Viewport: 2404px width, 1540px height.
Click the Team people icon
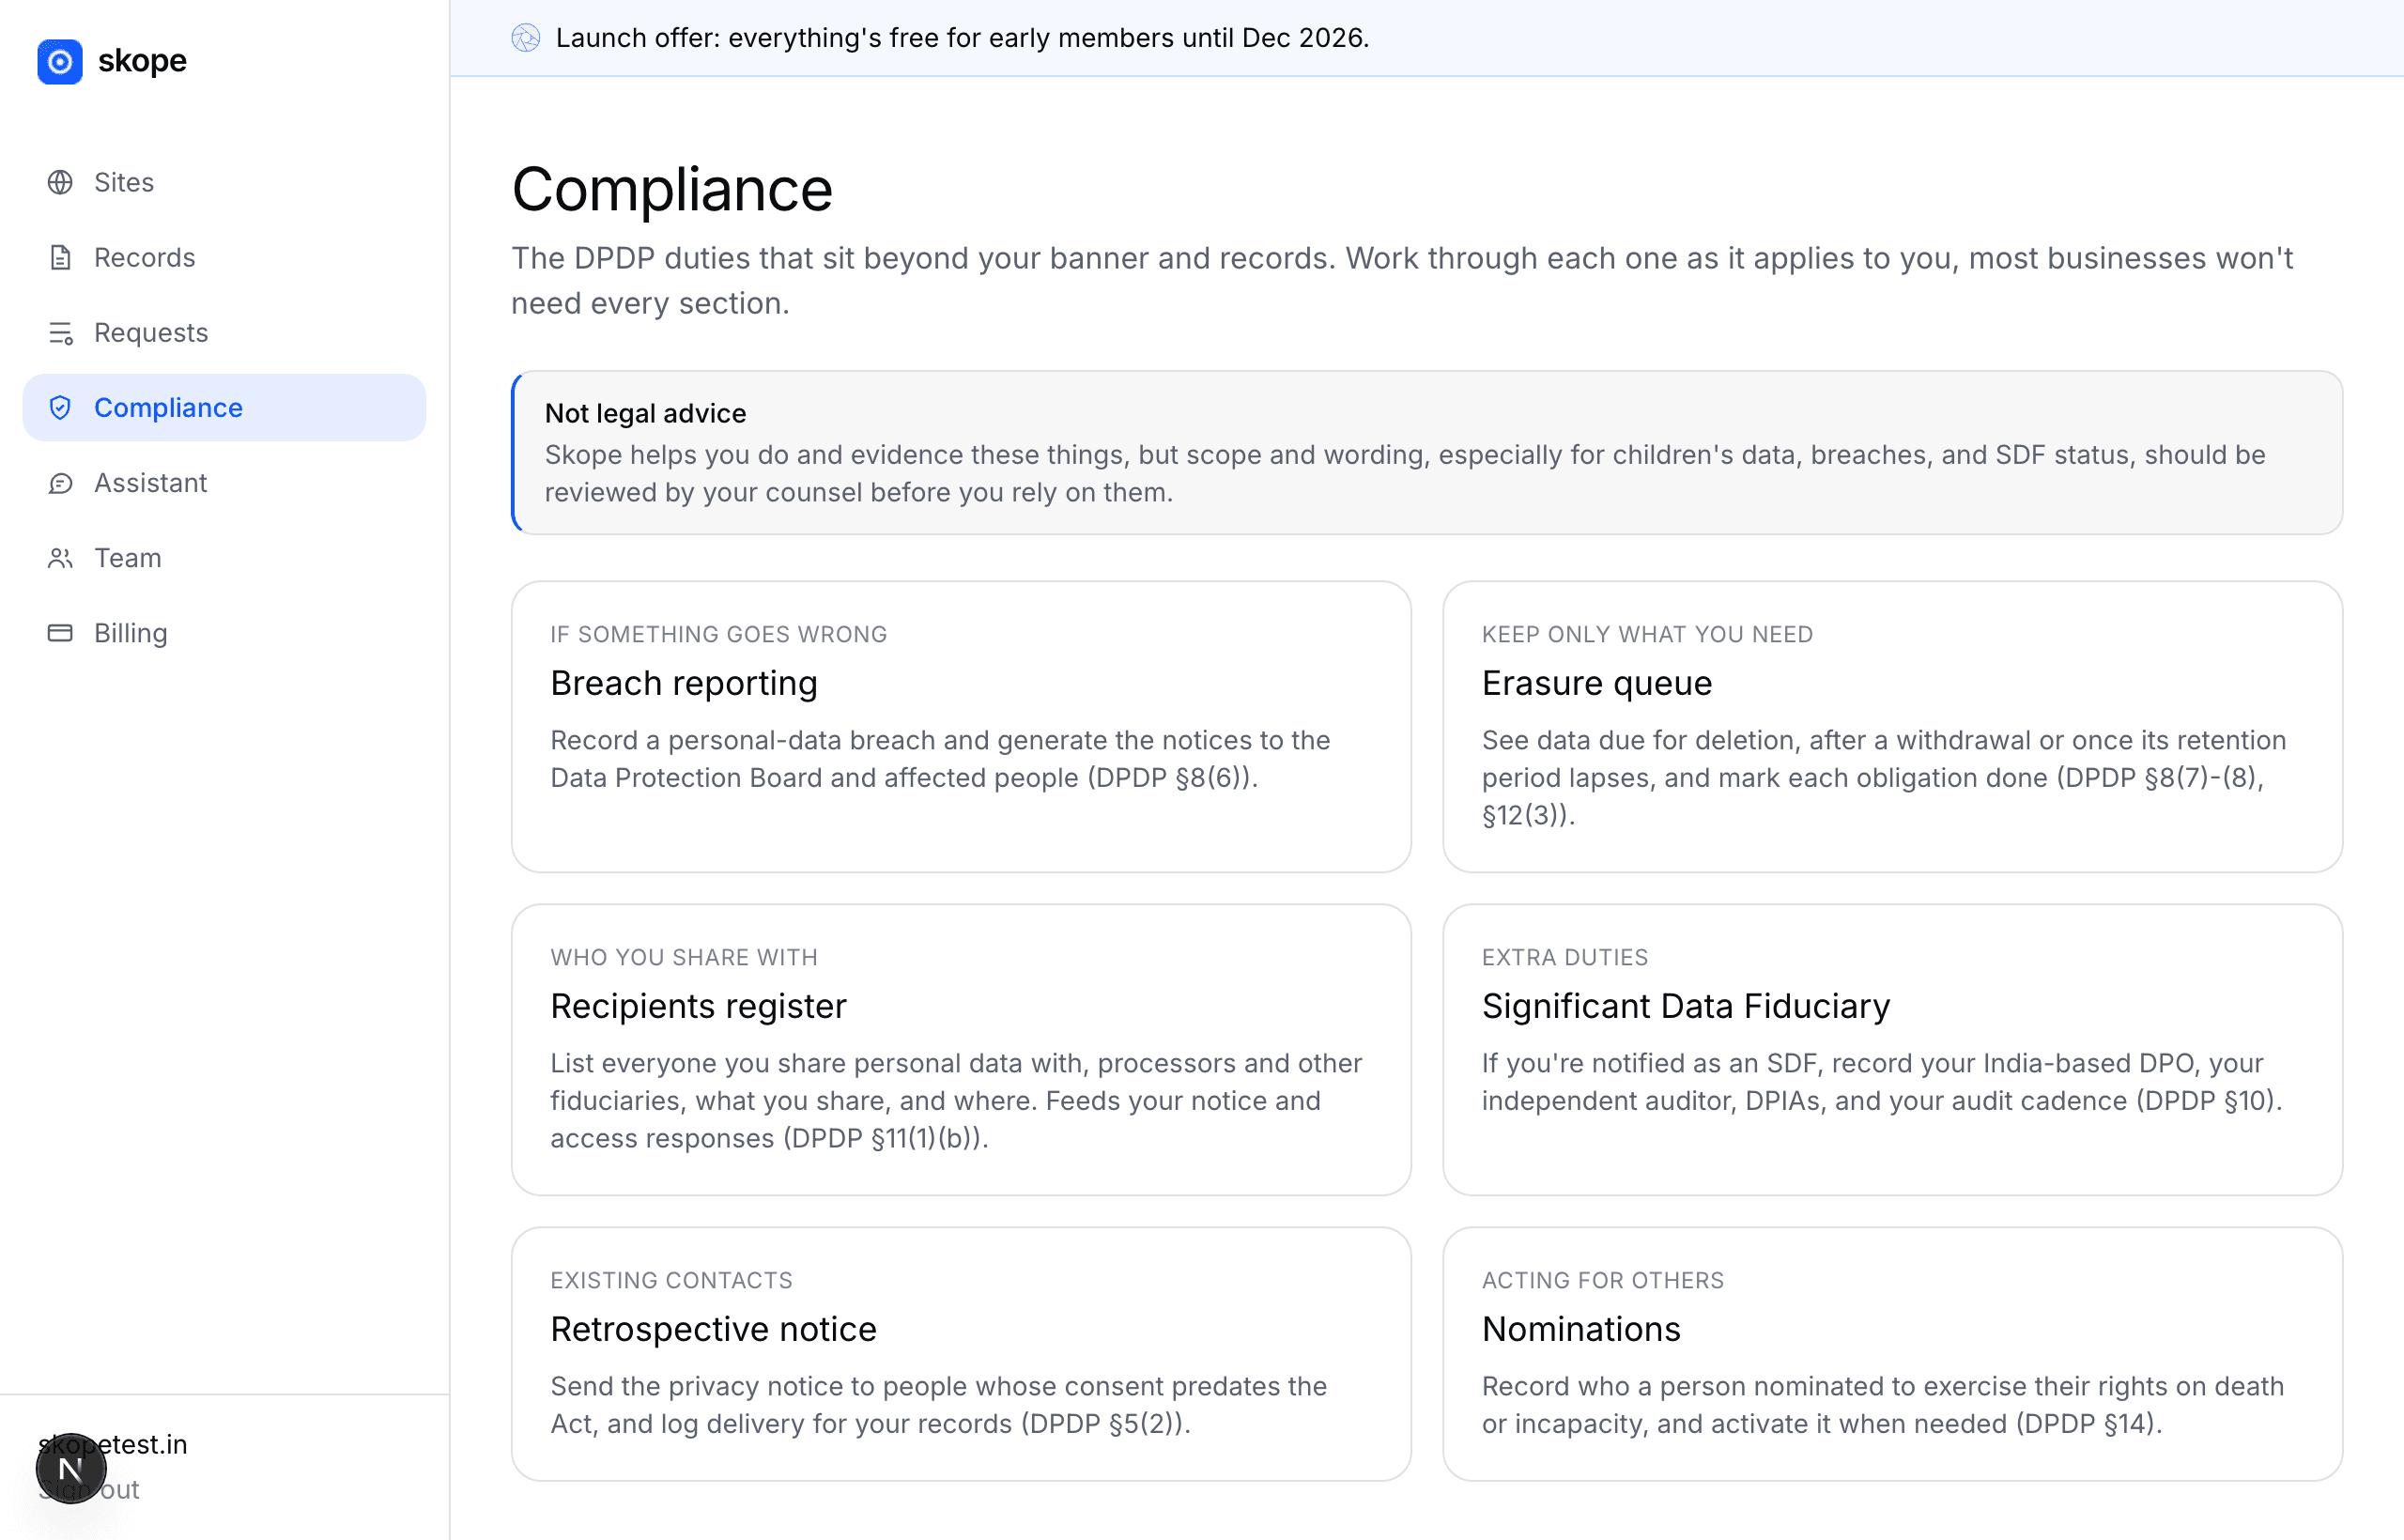pyautogui.click(x=60, y=558)
